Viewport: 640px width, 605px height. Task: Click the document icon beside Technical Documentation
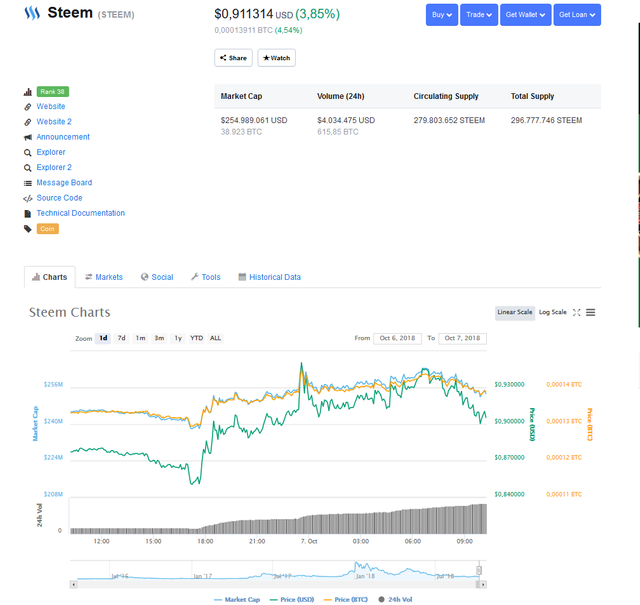[x=28, y=214]
